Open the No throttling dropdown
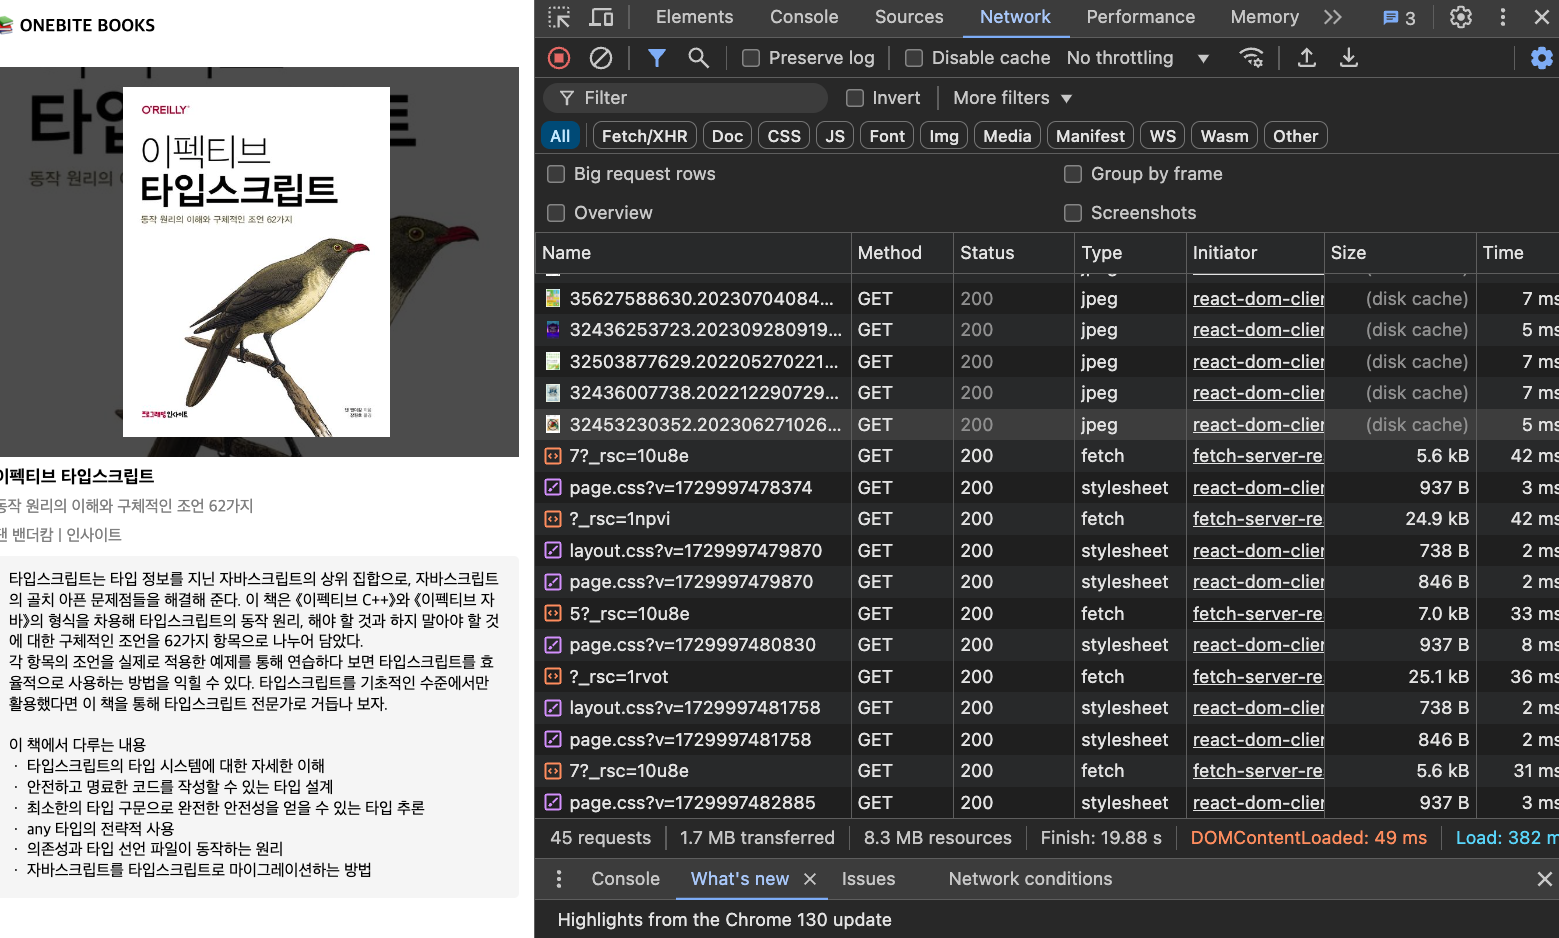The width and height of the screenshot is (1559, 938). point(1138,58)
